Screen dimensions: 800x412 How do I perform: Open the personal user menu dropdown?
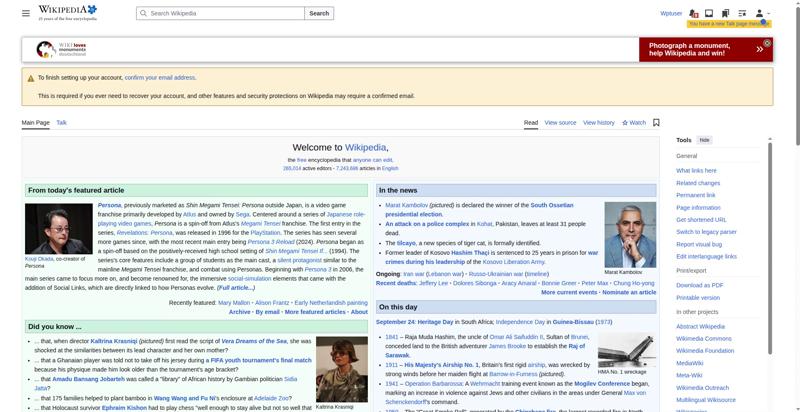pyautogui.click(x=762, y=13)
